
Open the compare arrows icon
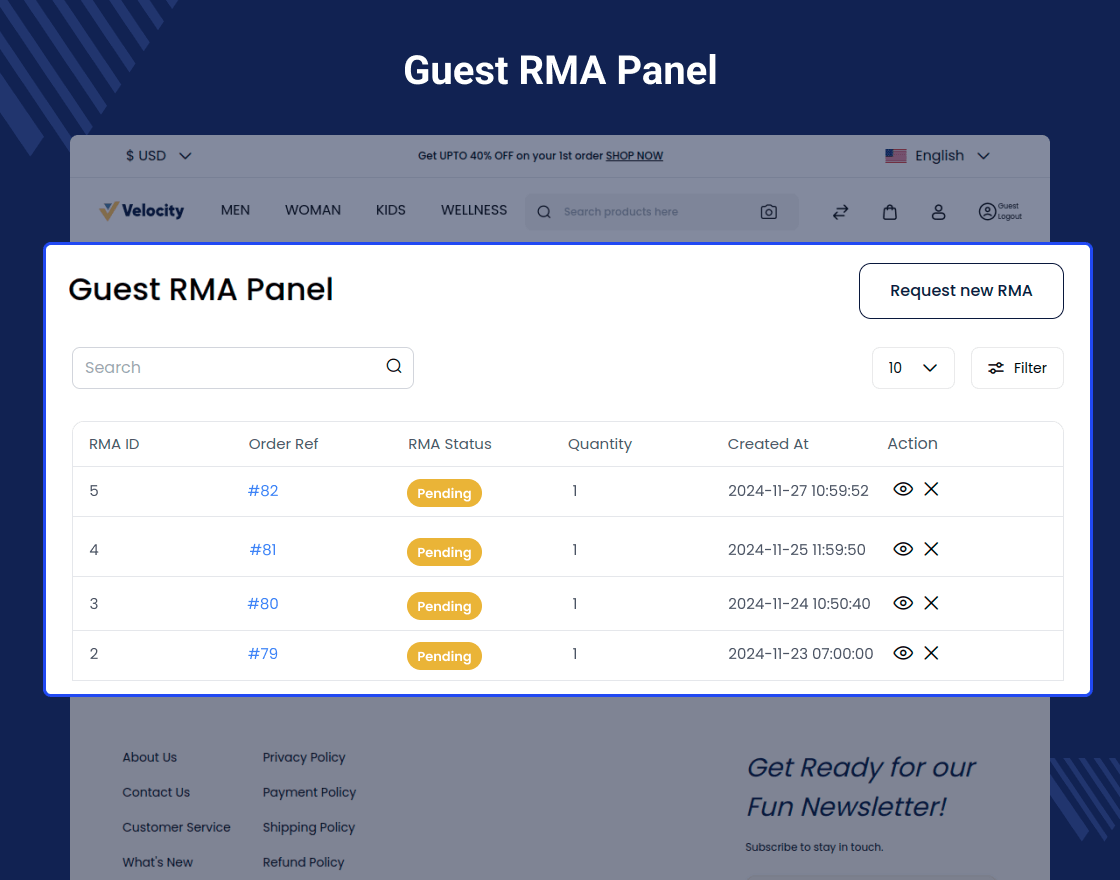tap(840, 212)
